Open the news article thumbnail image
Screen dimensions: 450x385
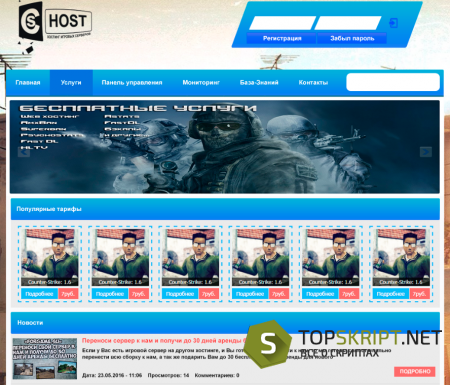[45, 358]
